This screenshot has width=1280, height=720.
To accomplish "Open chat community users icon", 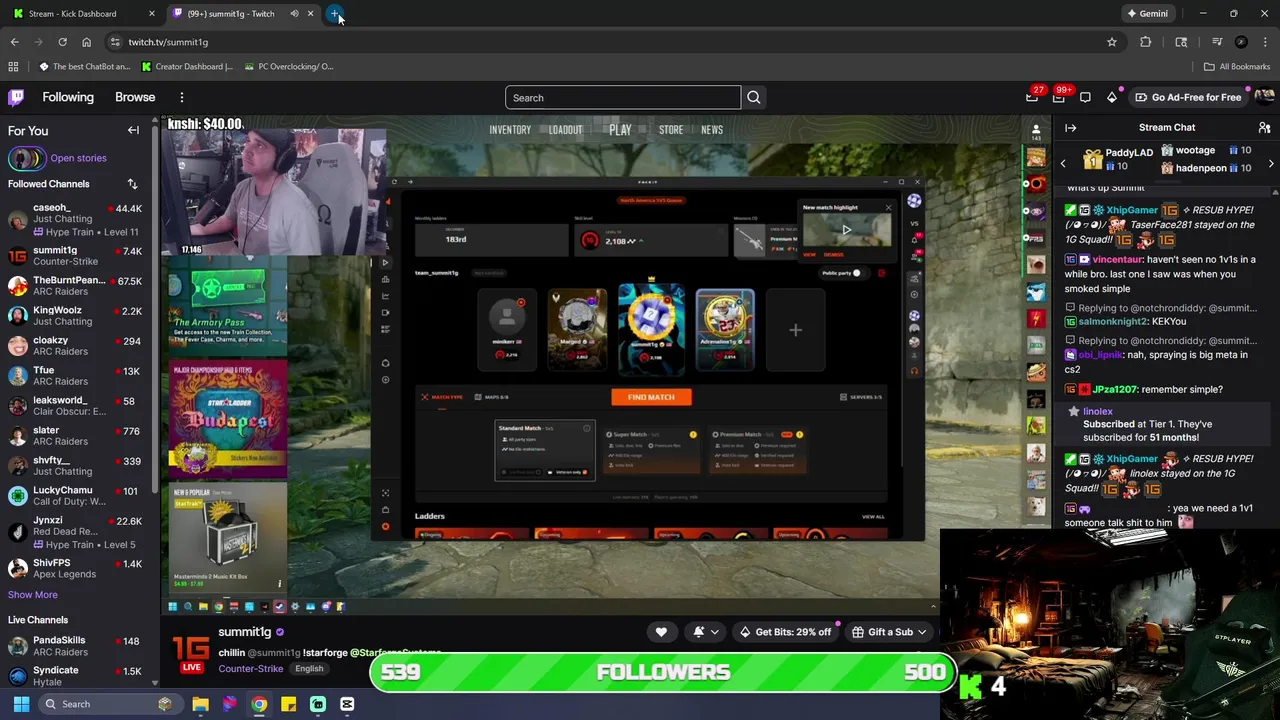I will pos(1264,128).
